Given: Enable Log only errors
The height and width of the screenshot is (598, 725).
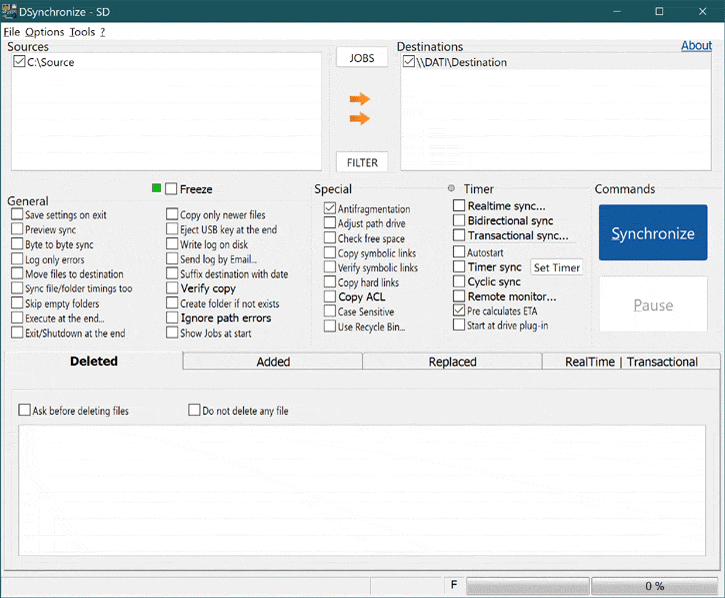Looking at the screenshot, I should 17,259.
